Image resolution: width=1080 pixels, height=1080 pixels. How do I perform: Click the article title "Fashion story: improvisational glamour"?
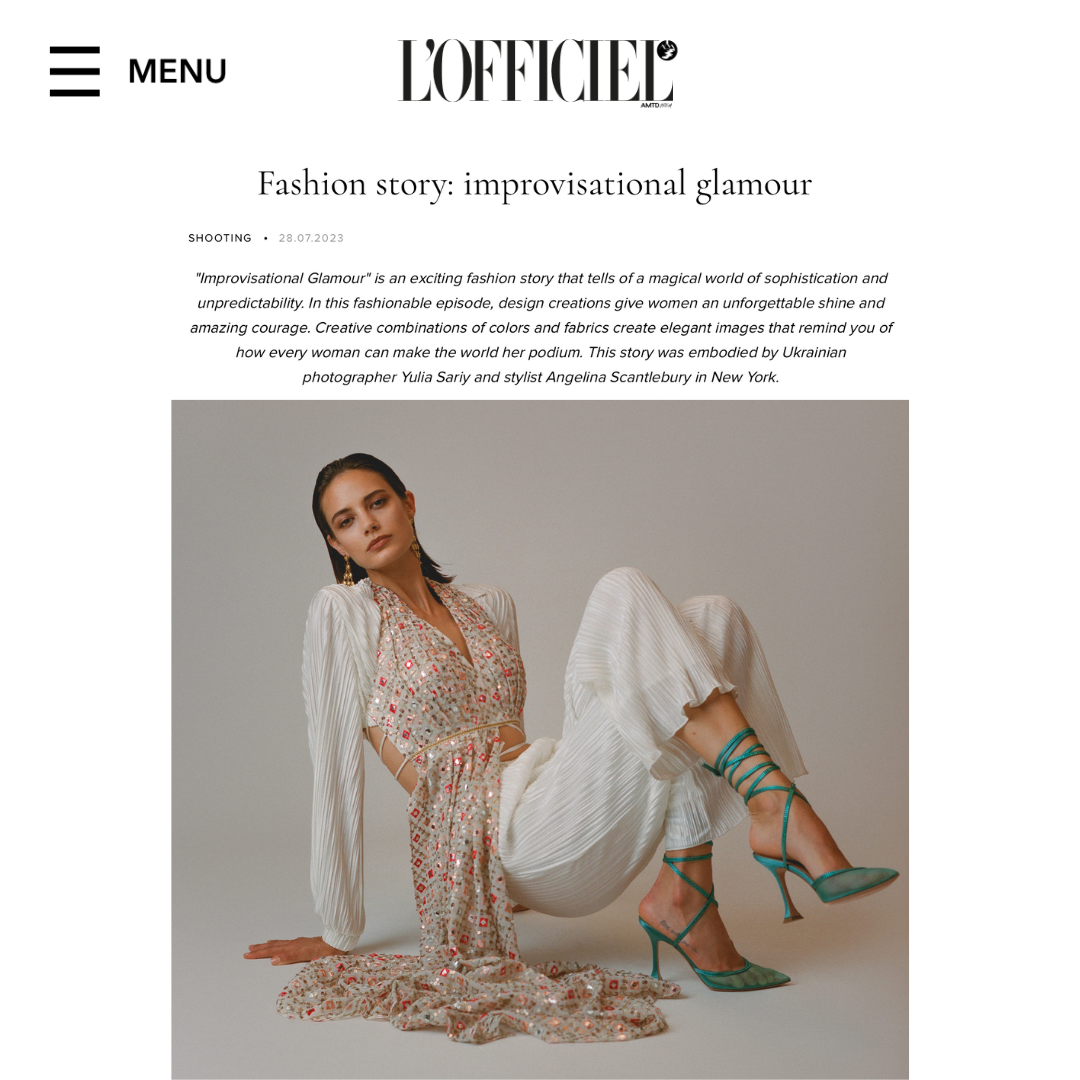[x=534, y=184]
